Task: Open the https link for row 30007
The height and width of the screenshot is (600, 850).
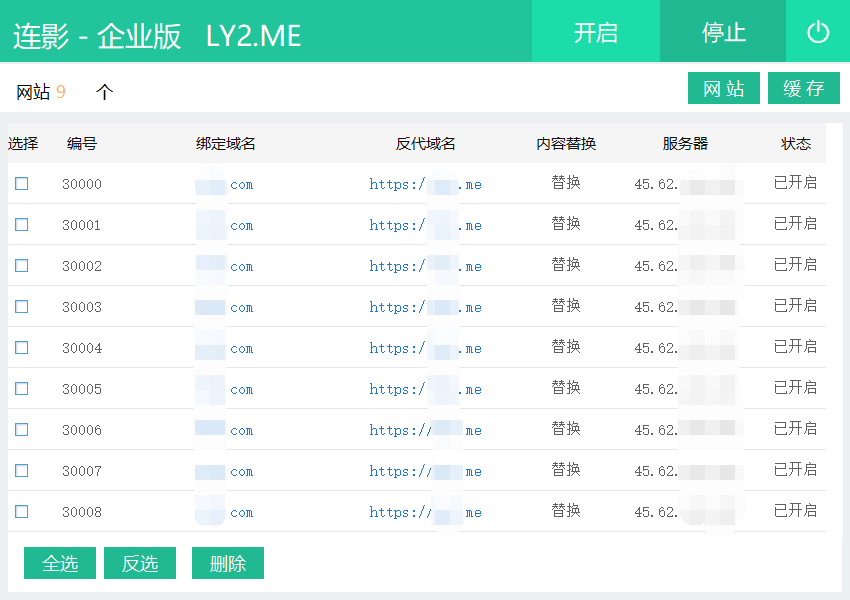Action: click(425, 471)
